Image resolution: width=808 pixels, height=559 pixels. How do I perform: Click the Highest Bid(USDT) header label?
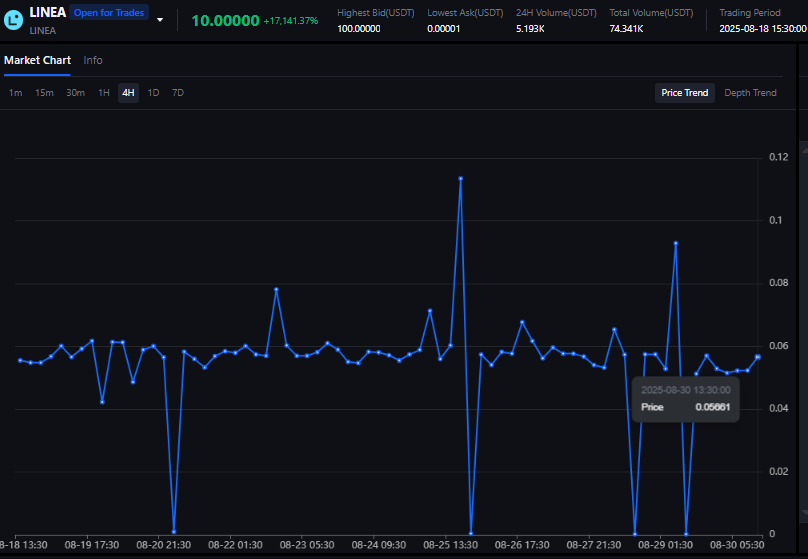click(376, 13)
